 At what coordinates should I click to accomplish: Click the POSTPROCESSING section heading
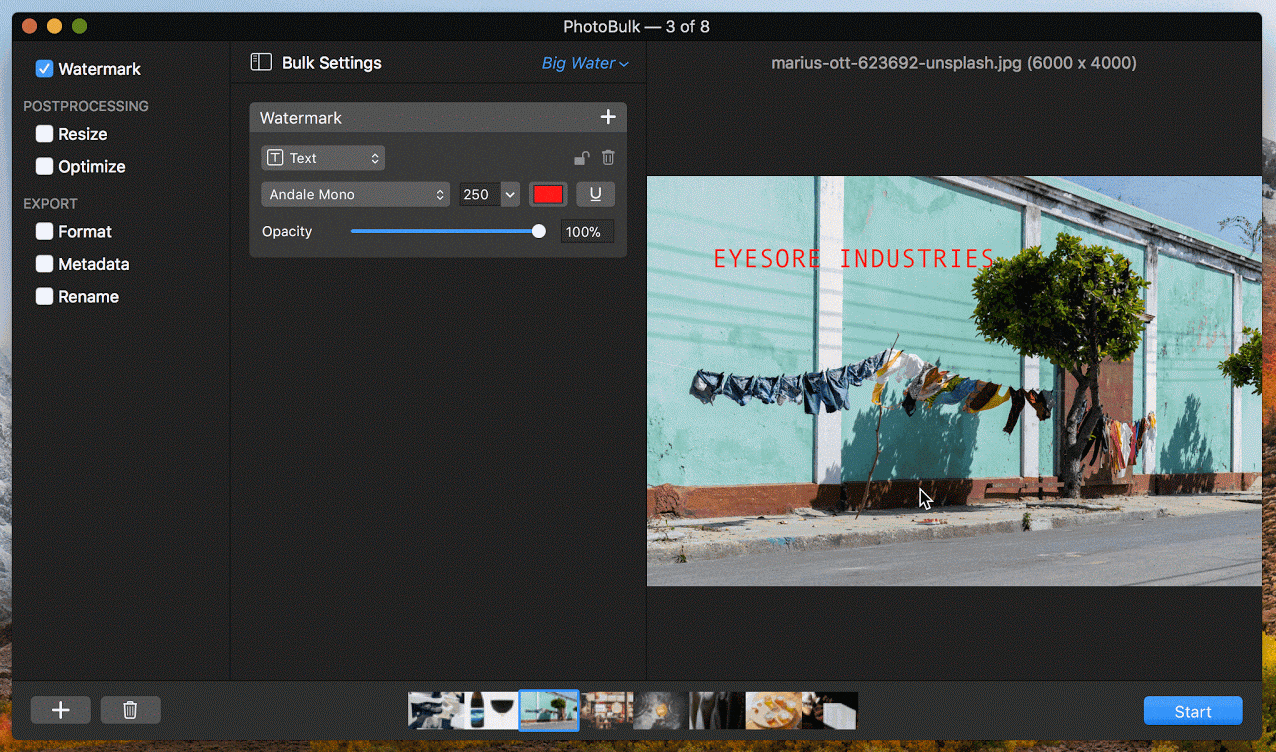tap(86, 106)
